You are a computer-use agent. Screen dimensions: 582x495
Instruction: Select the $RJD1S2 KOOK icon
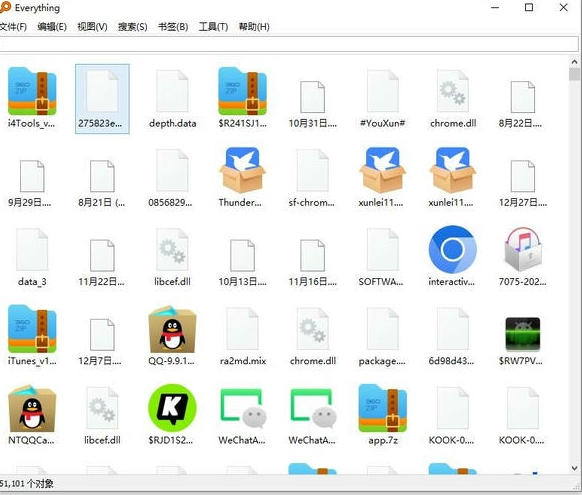[x=172, y=408]
